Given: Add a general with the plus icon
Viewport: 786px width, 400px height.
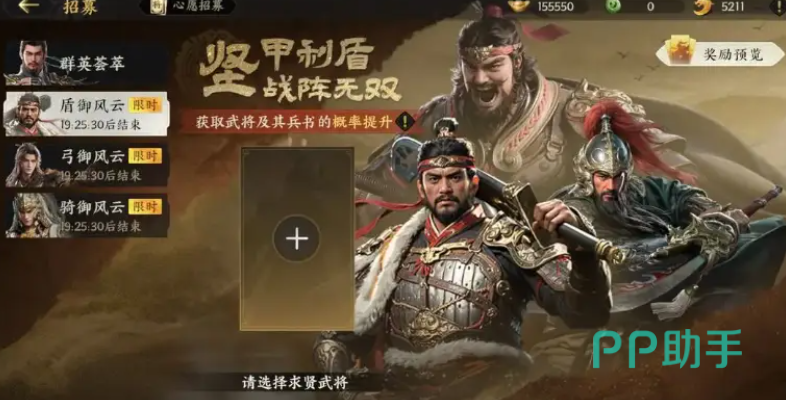Looking at the screenshot, I should point(297,239).
